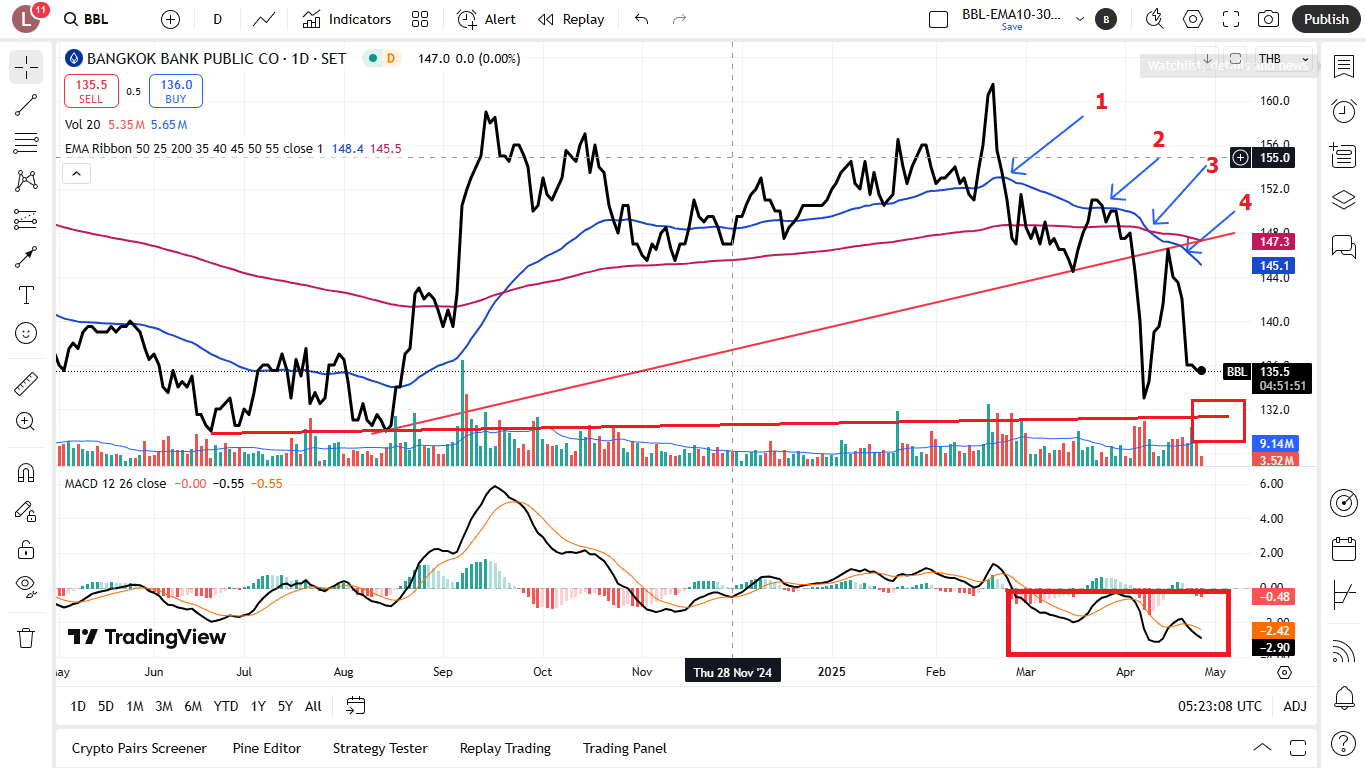
Task: Select the zoom-in tool
Action: 26,421
